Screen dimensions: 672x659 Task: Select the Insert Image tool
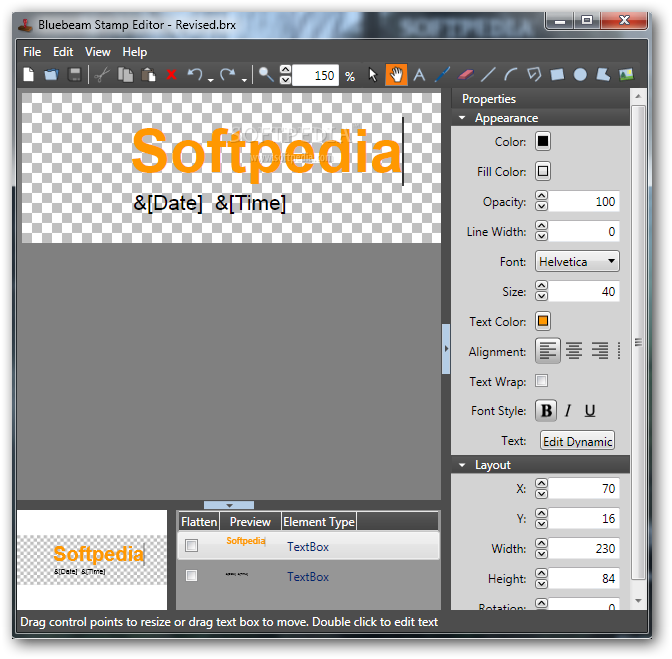tap(626, 75)
